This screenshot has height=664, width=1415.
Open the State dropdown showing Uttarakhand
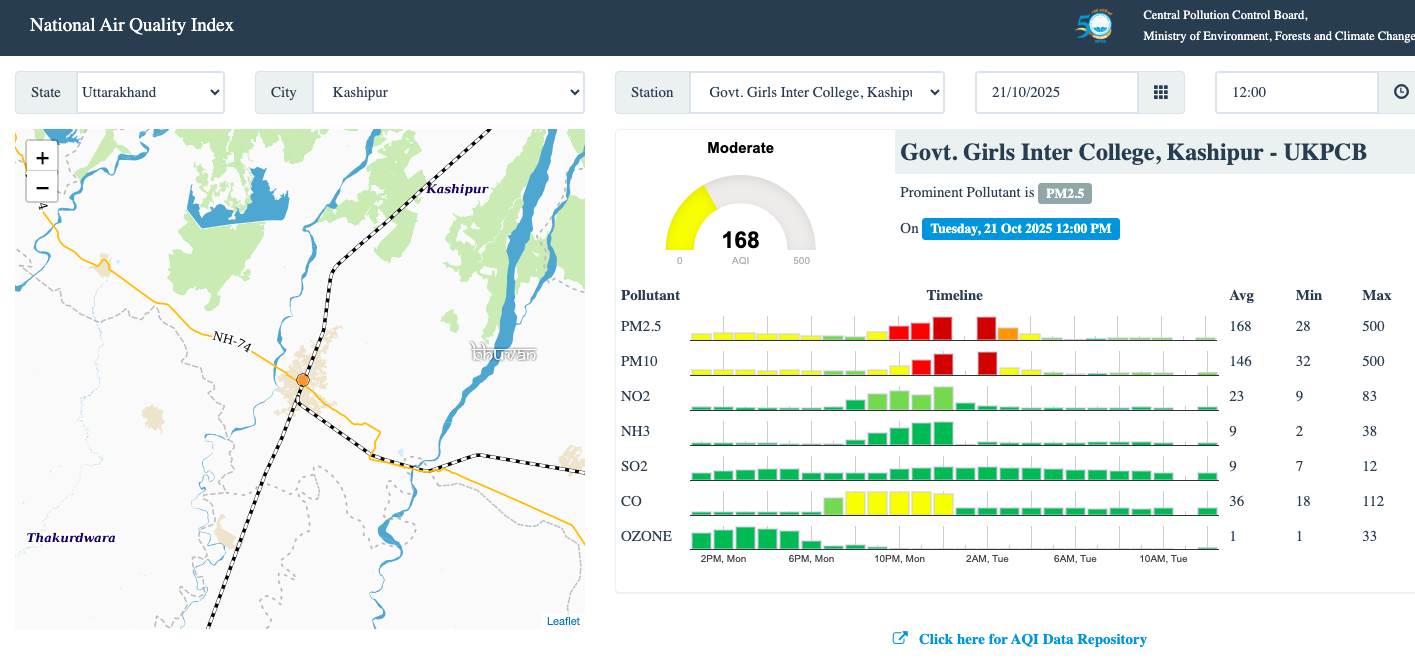click(150, 92)
